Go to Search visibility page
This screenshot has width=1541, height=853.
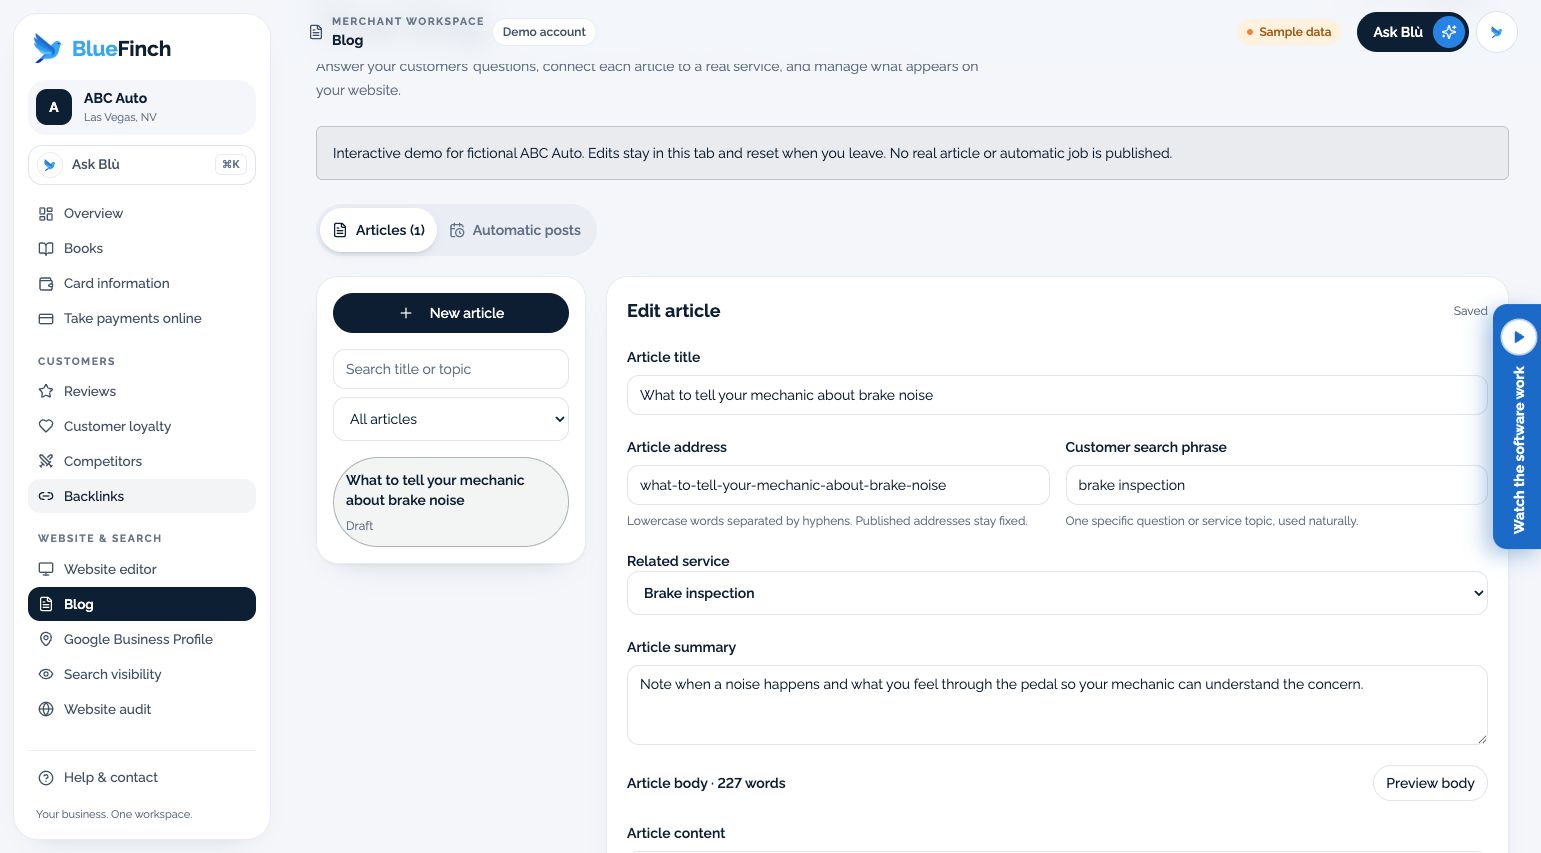(142, 674)
